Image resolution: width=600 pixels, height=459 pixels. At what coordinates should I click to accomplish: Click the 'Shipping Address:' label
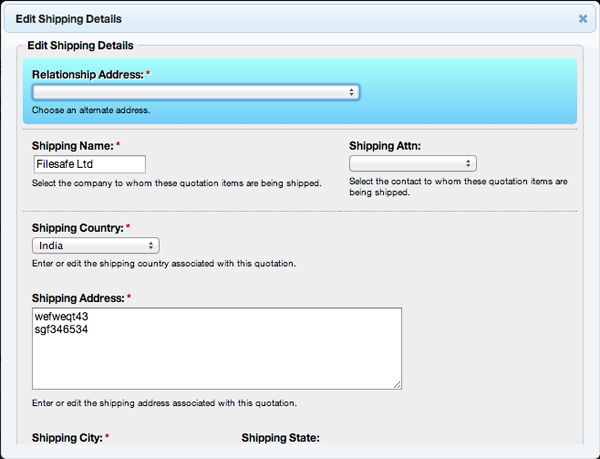click(x=78, y=298)
